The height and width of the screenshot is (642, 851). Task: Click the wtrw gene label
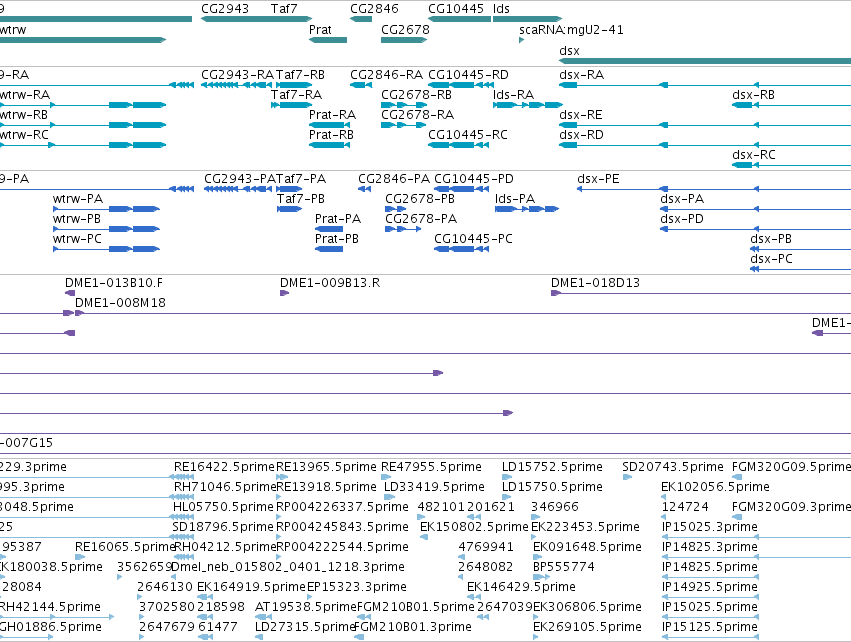(x=13, y=29)
